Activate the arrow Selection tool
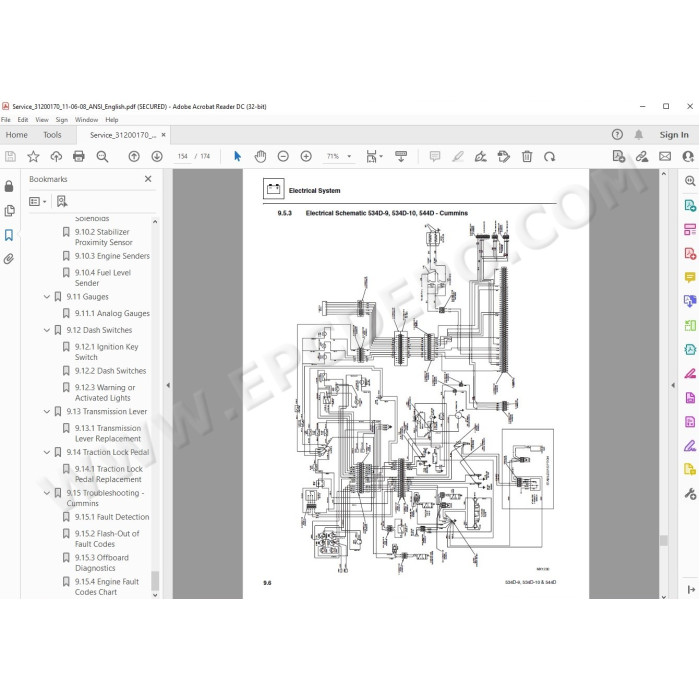This screenshot has width=700, height=700. pyautogui.click(x=238, y=156)
